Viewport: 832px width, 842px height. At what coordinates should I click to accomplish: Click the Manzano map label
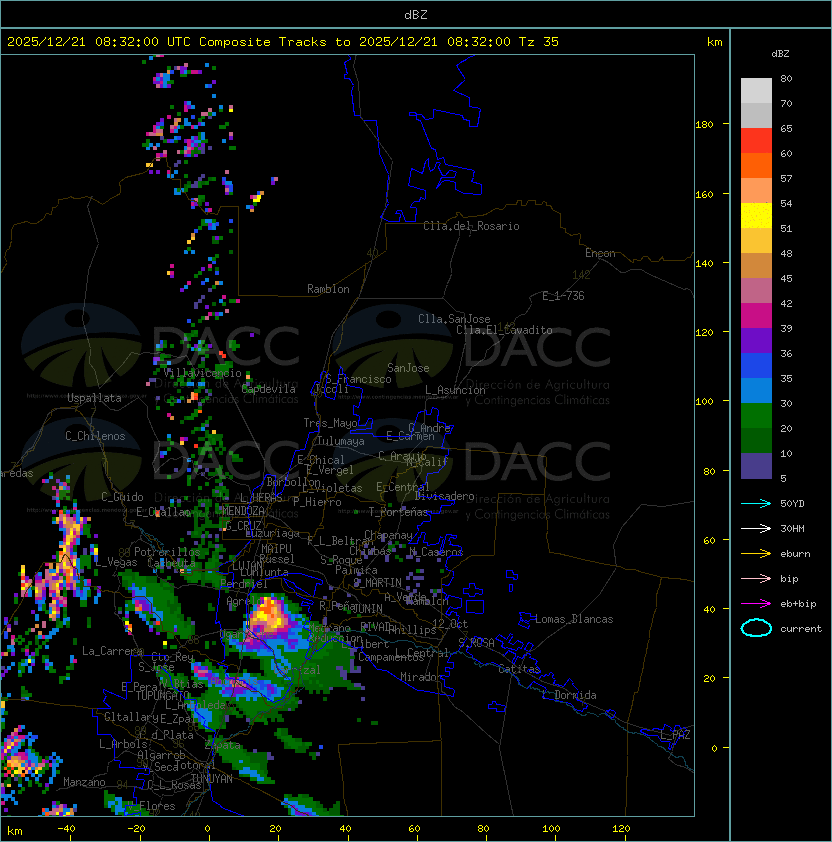click(84, 782)
